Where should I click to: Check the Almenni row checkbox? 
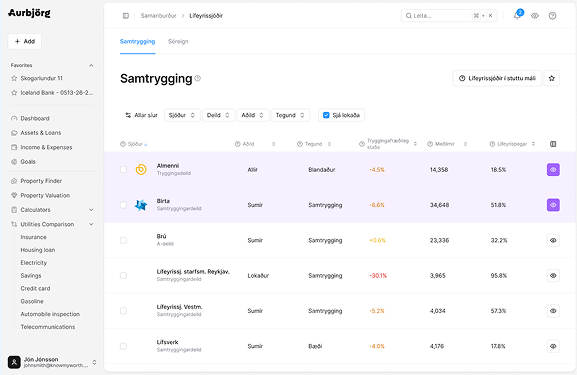(x=123, y=170)
